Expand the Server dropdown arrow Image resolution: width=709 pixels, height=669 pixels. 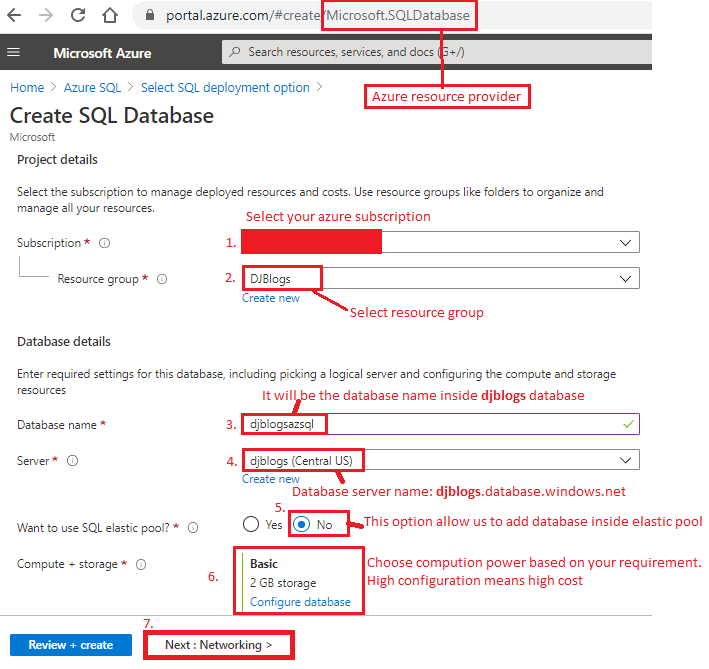pos(625,460)
